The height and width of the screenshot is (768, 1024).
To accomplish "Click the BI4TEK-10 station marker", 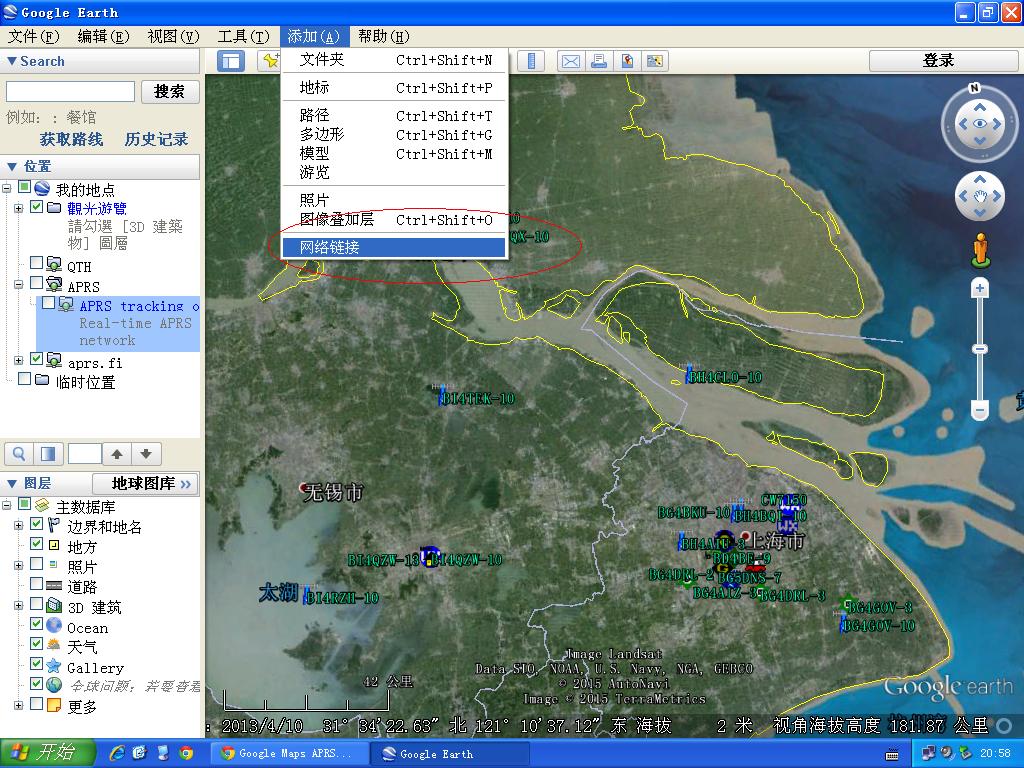I will [x=443, y=395].
